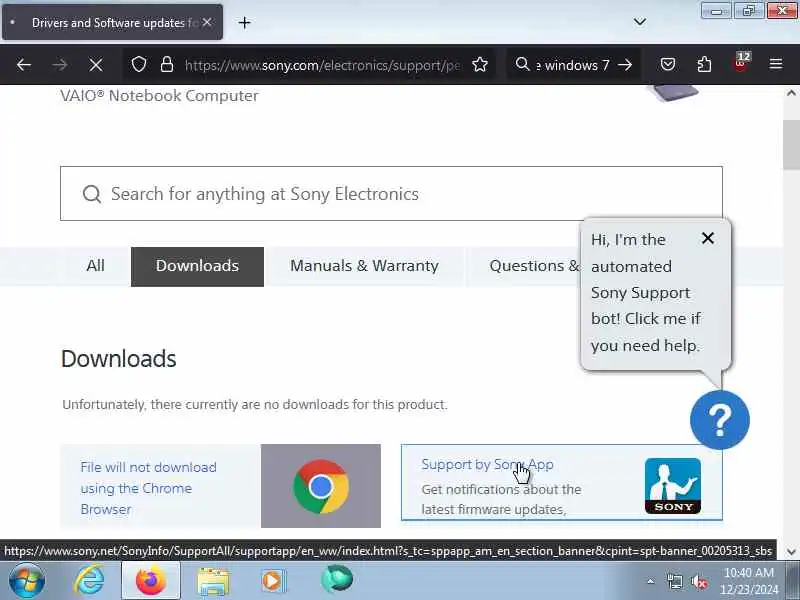Expand the list all tabs chevron
800x600 pixels.
coord(639,22)
